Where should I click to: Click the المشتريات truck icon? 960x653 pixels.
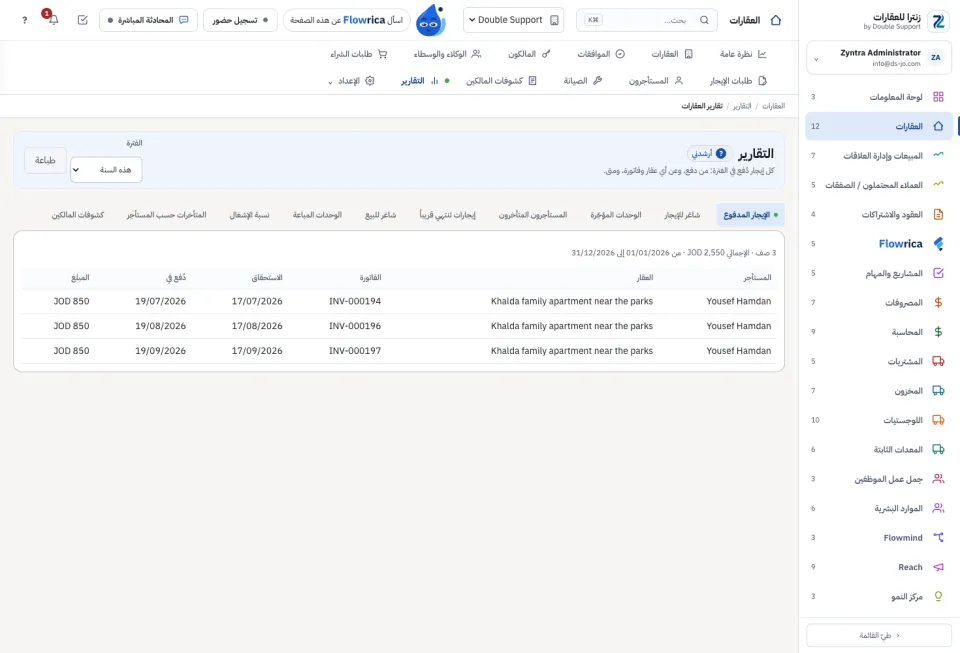coord(938,361)
